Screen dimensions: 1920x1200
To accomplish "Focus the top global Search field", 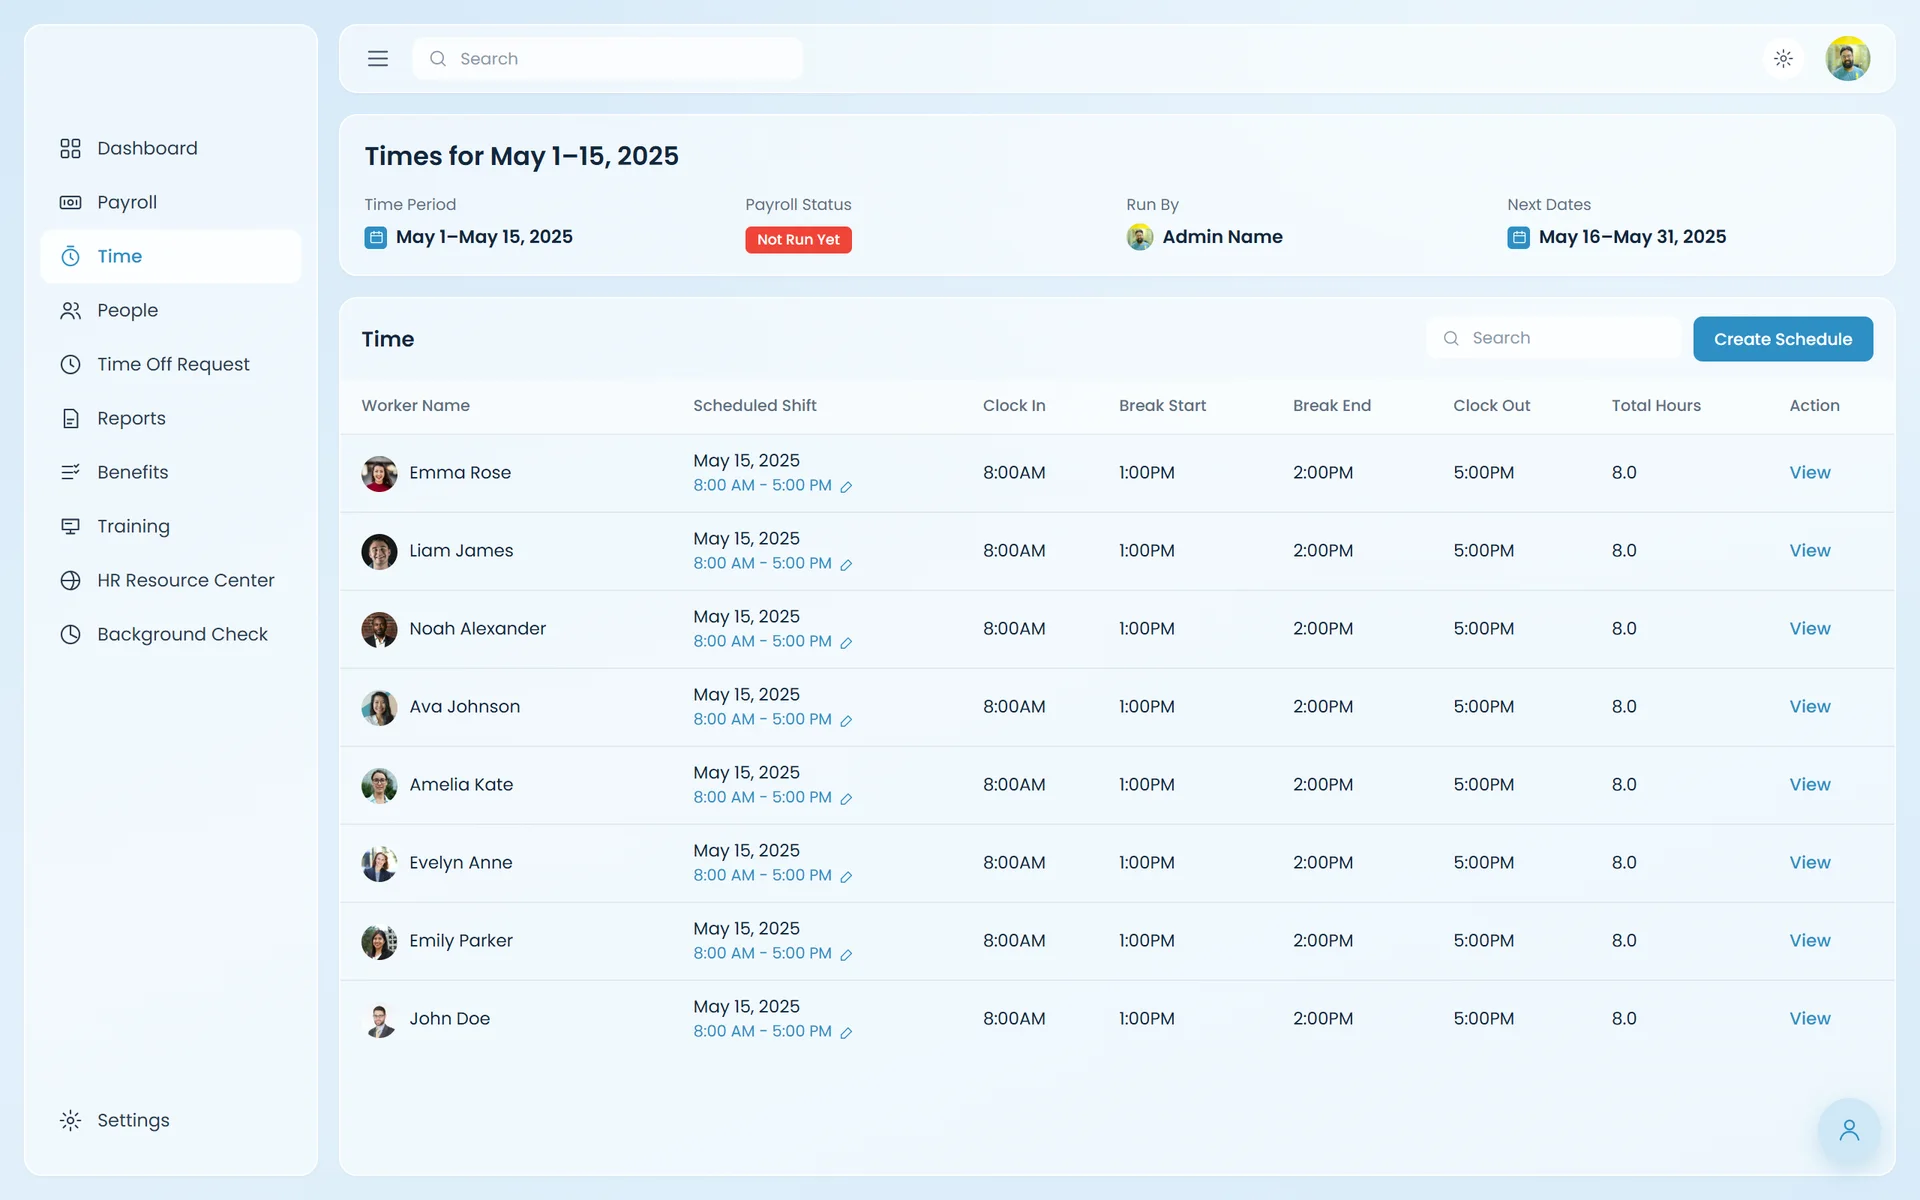I will coord(607,59).
